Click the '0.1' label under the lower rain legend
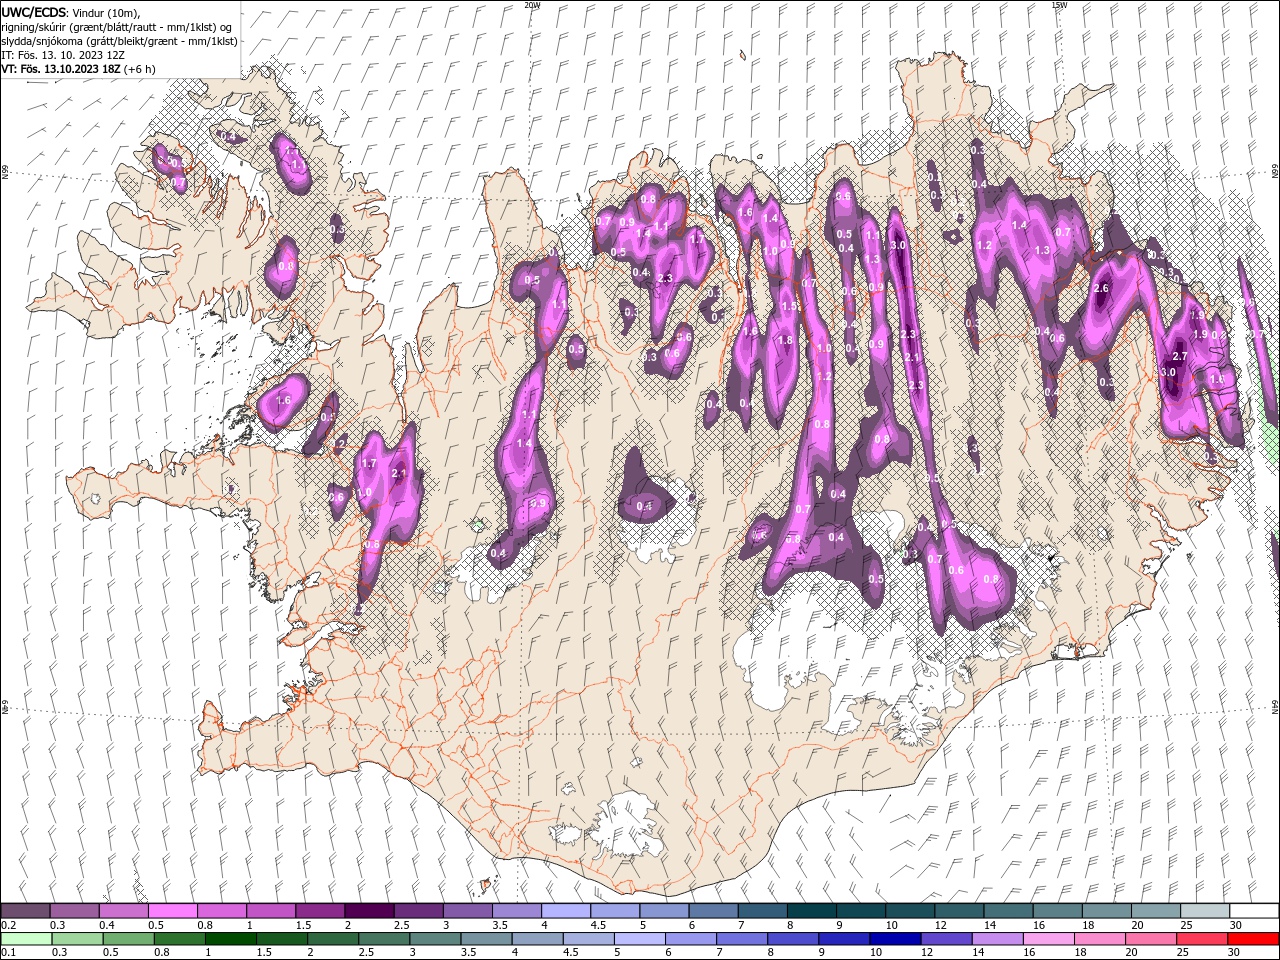1280x960 pixels. click(x=8, y=952)
